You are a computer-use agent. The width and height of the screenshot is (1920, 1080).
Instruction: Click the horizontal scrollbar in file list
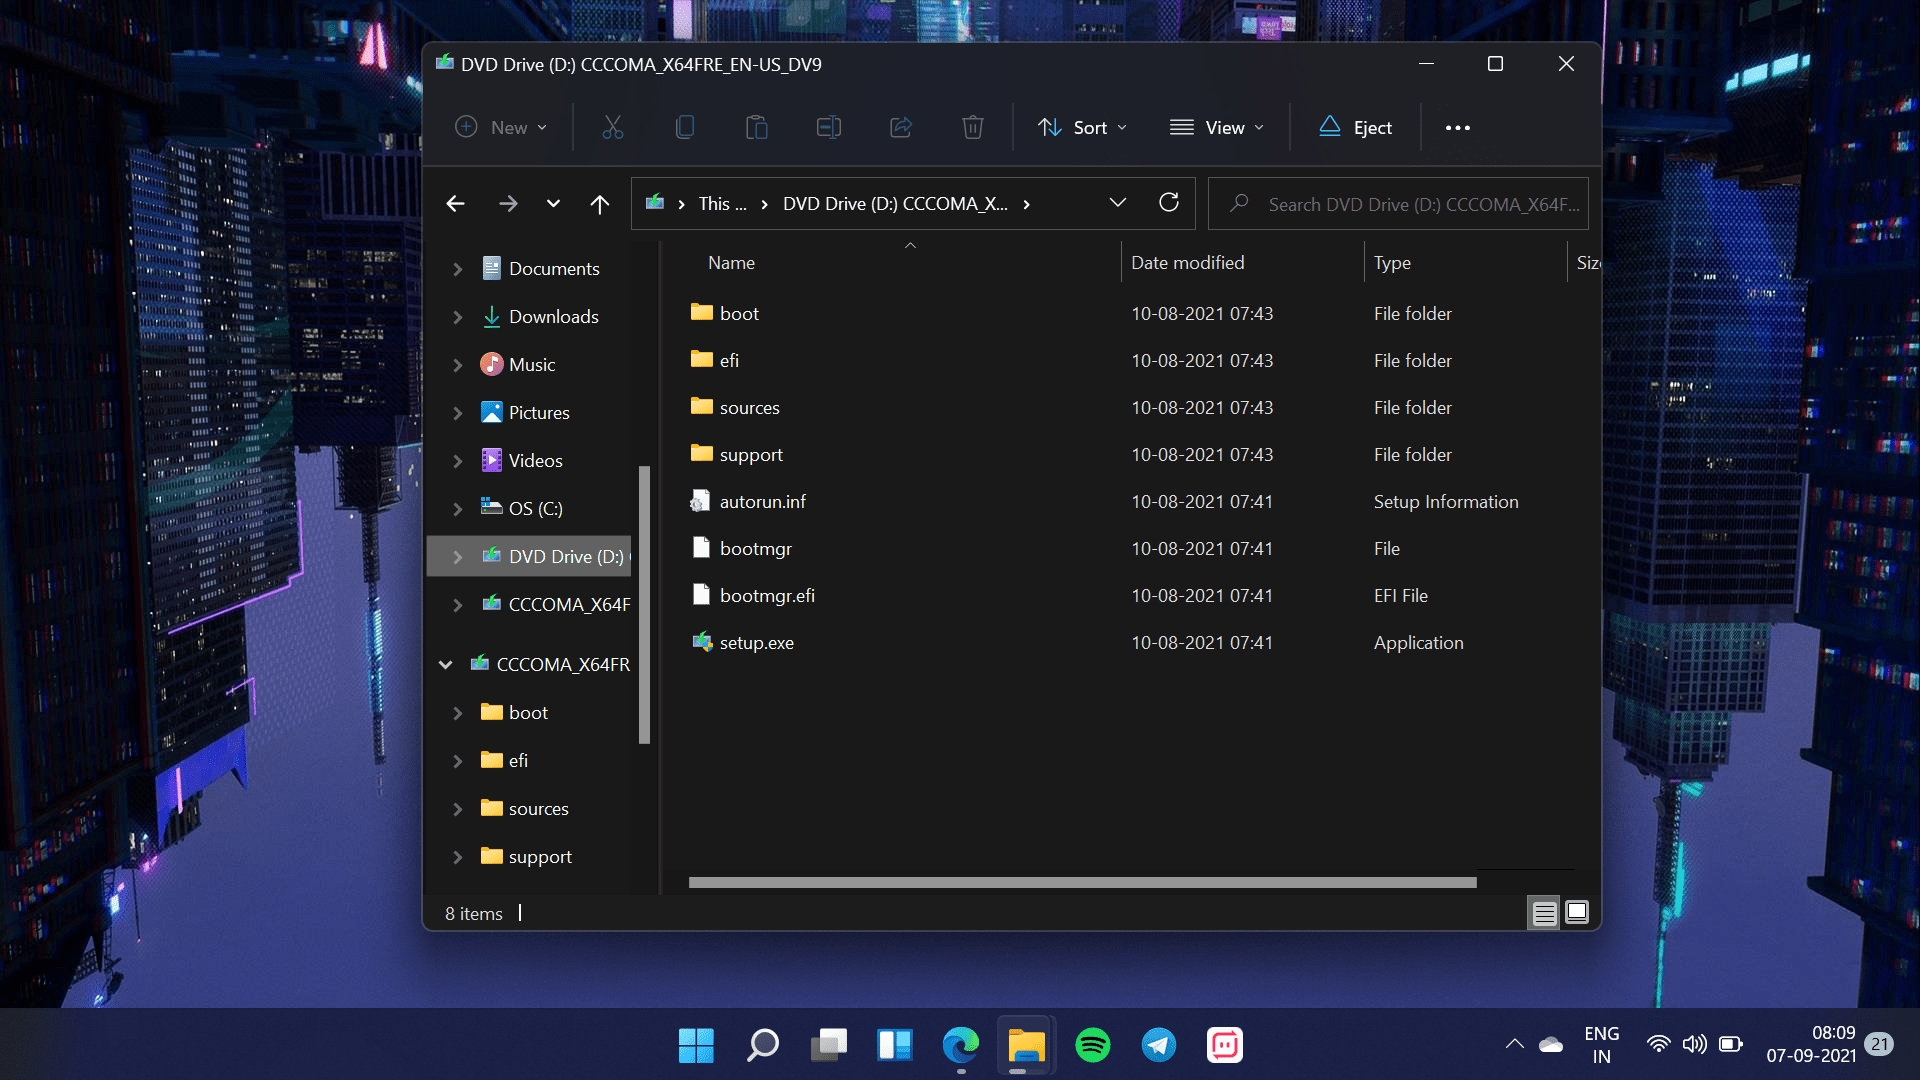(1082, 883)
